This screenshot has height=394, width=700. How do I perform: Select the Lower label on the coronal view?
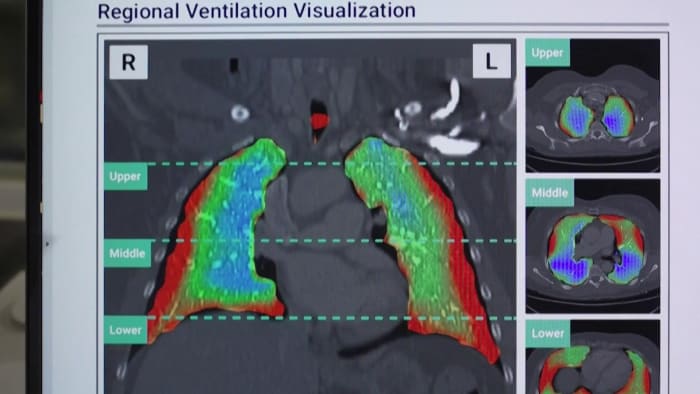[125, 330]
